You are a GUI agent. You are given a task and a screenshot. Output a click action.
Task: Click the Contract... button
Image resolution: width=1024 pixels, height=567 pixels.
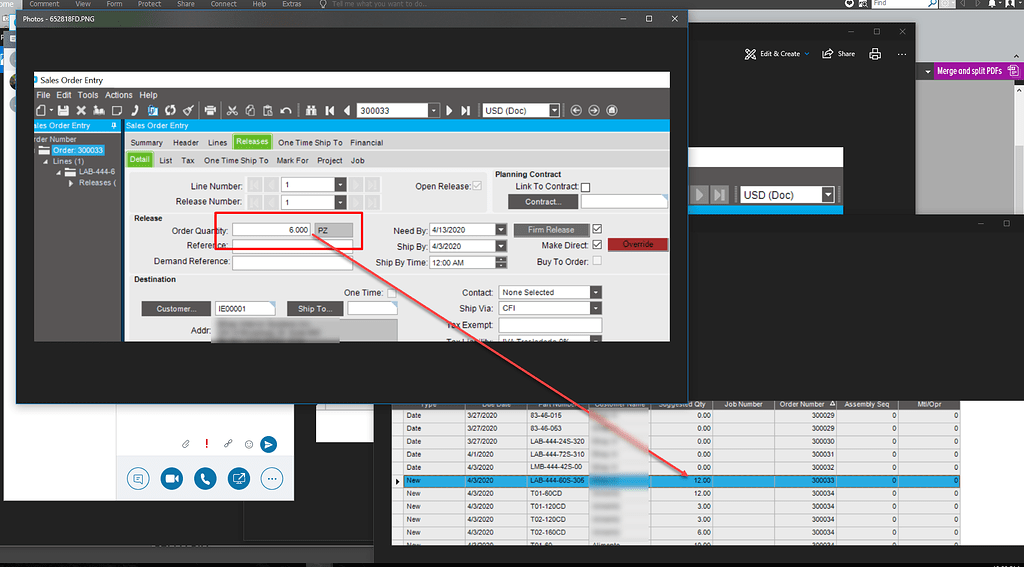543,202
